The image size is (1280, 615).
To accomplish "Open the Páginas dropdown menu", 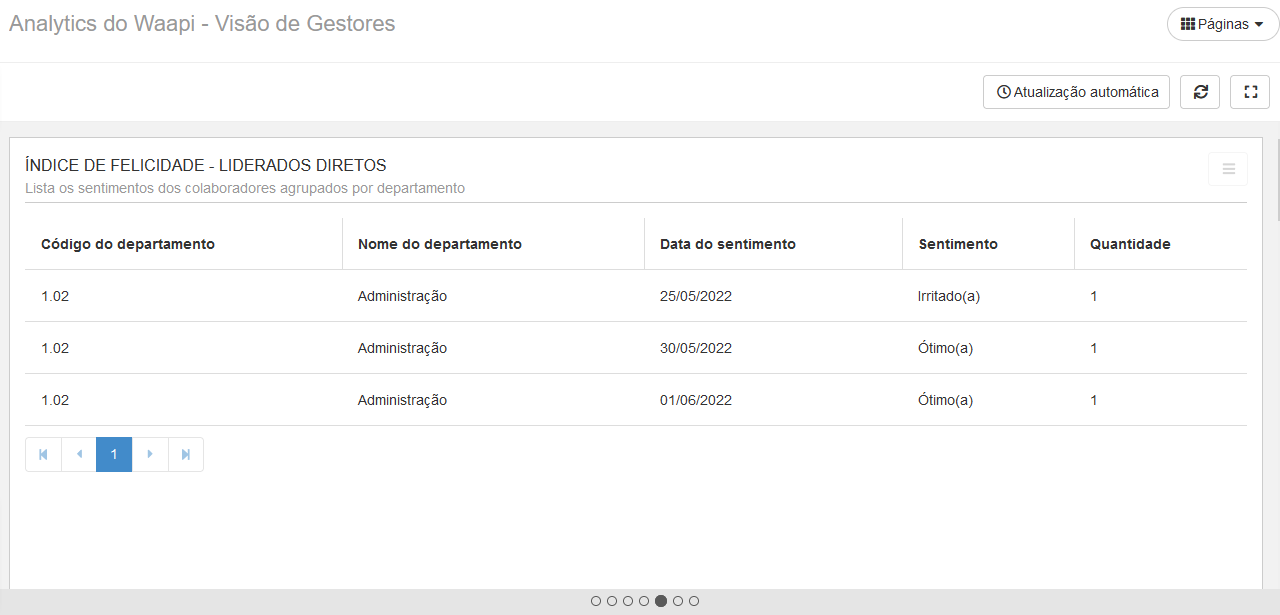I will [1223, 24].
